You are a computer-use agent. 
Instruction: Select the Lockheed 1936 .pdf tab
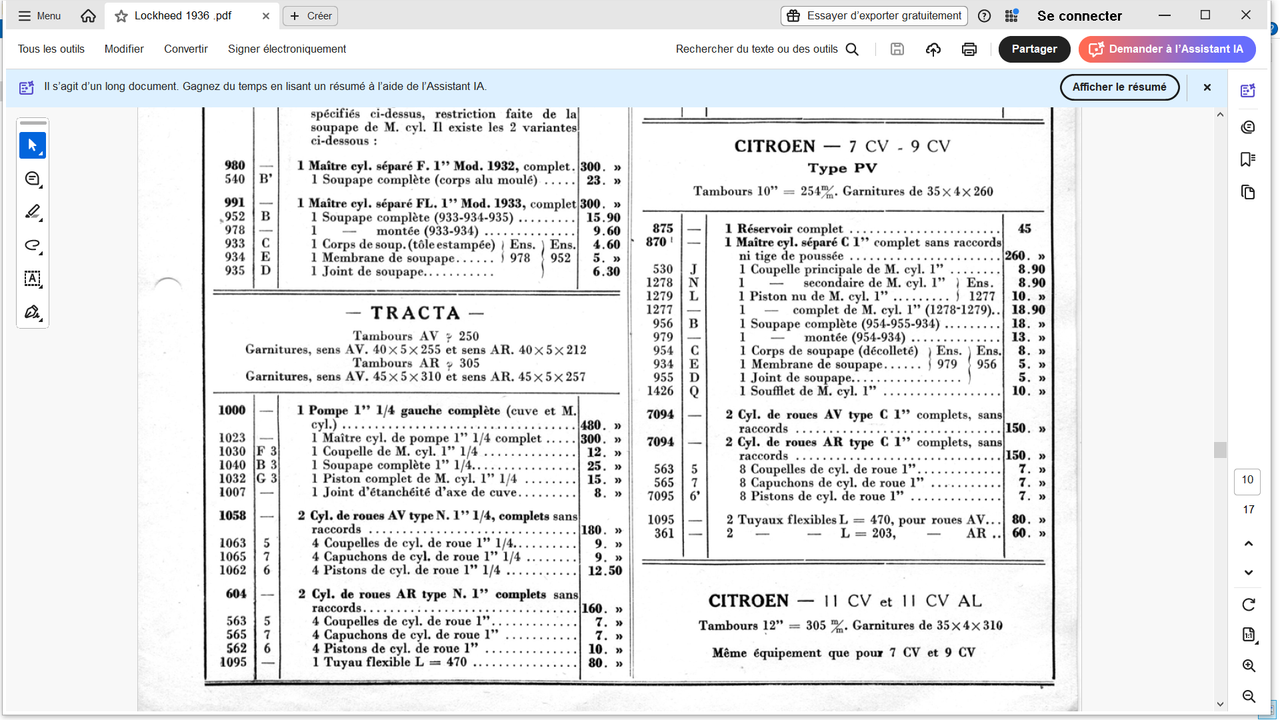(x=191, y=16)
